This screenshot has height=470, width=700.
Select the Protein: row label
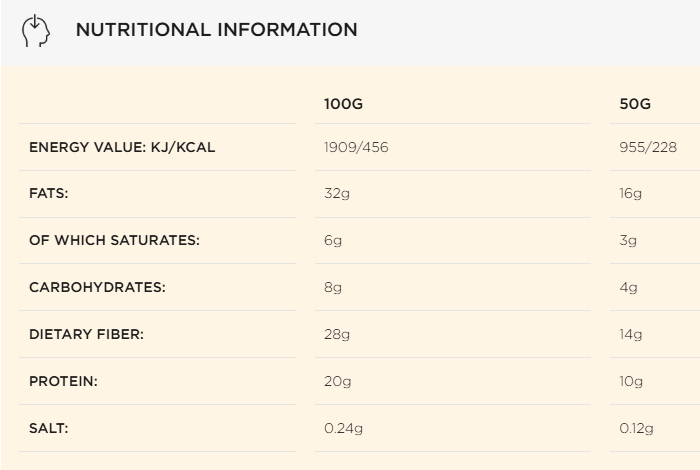[x=63, y=381]
